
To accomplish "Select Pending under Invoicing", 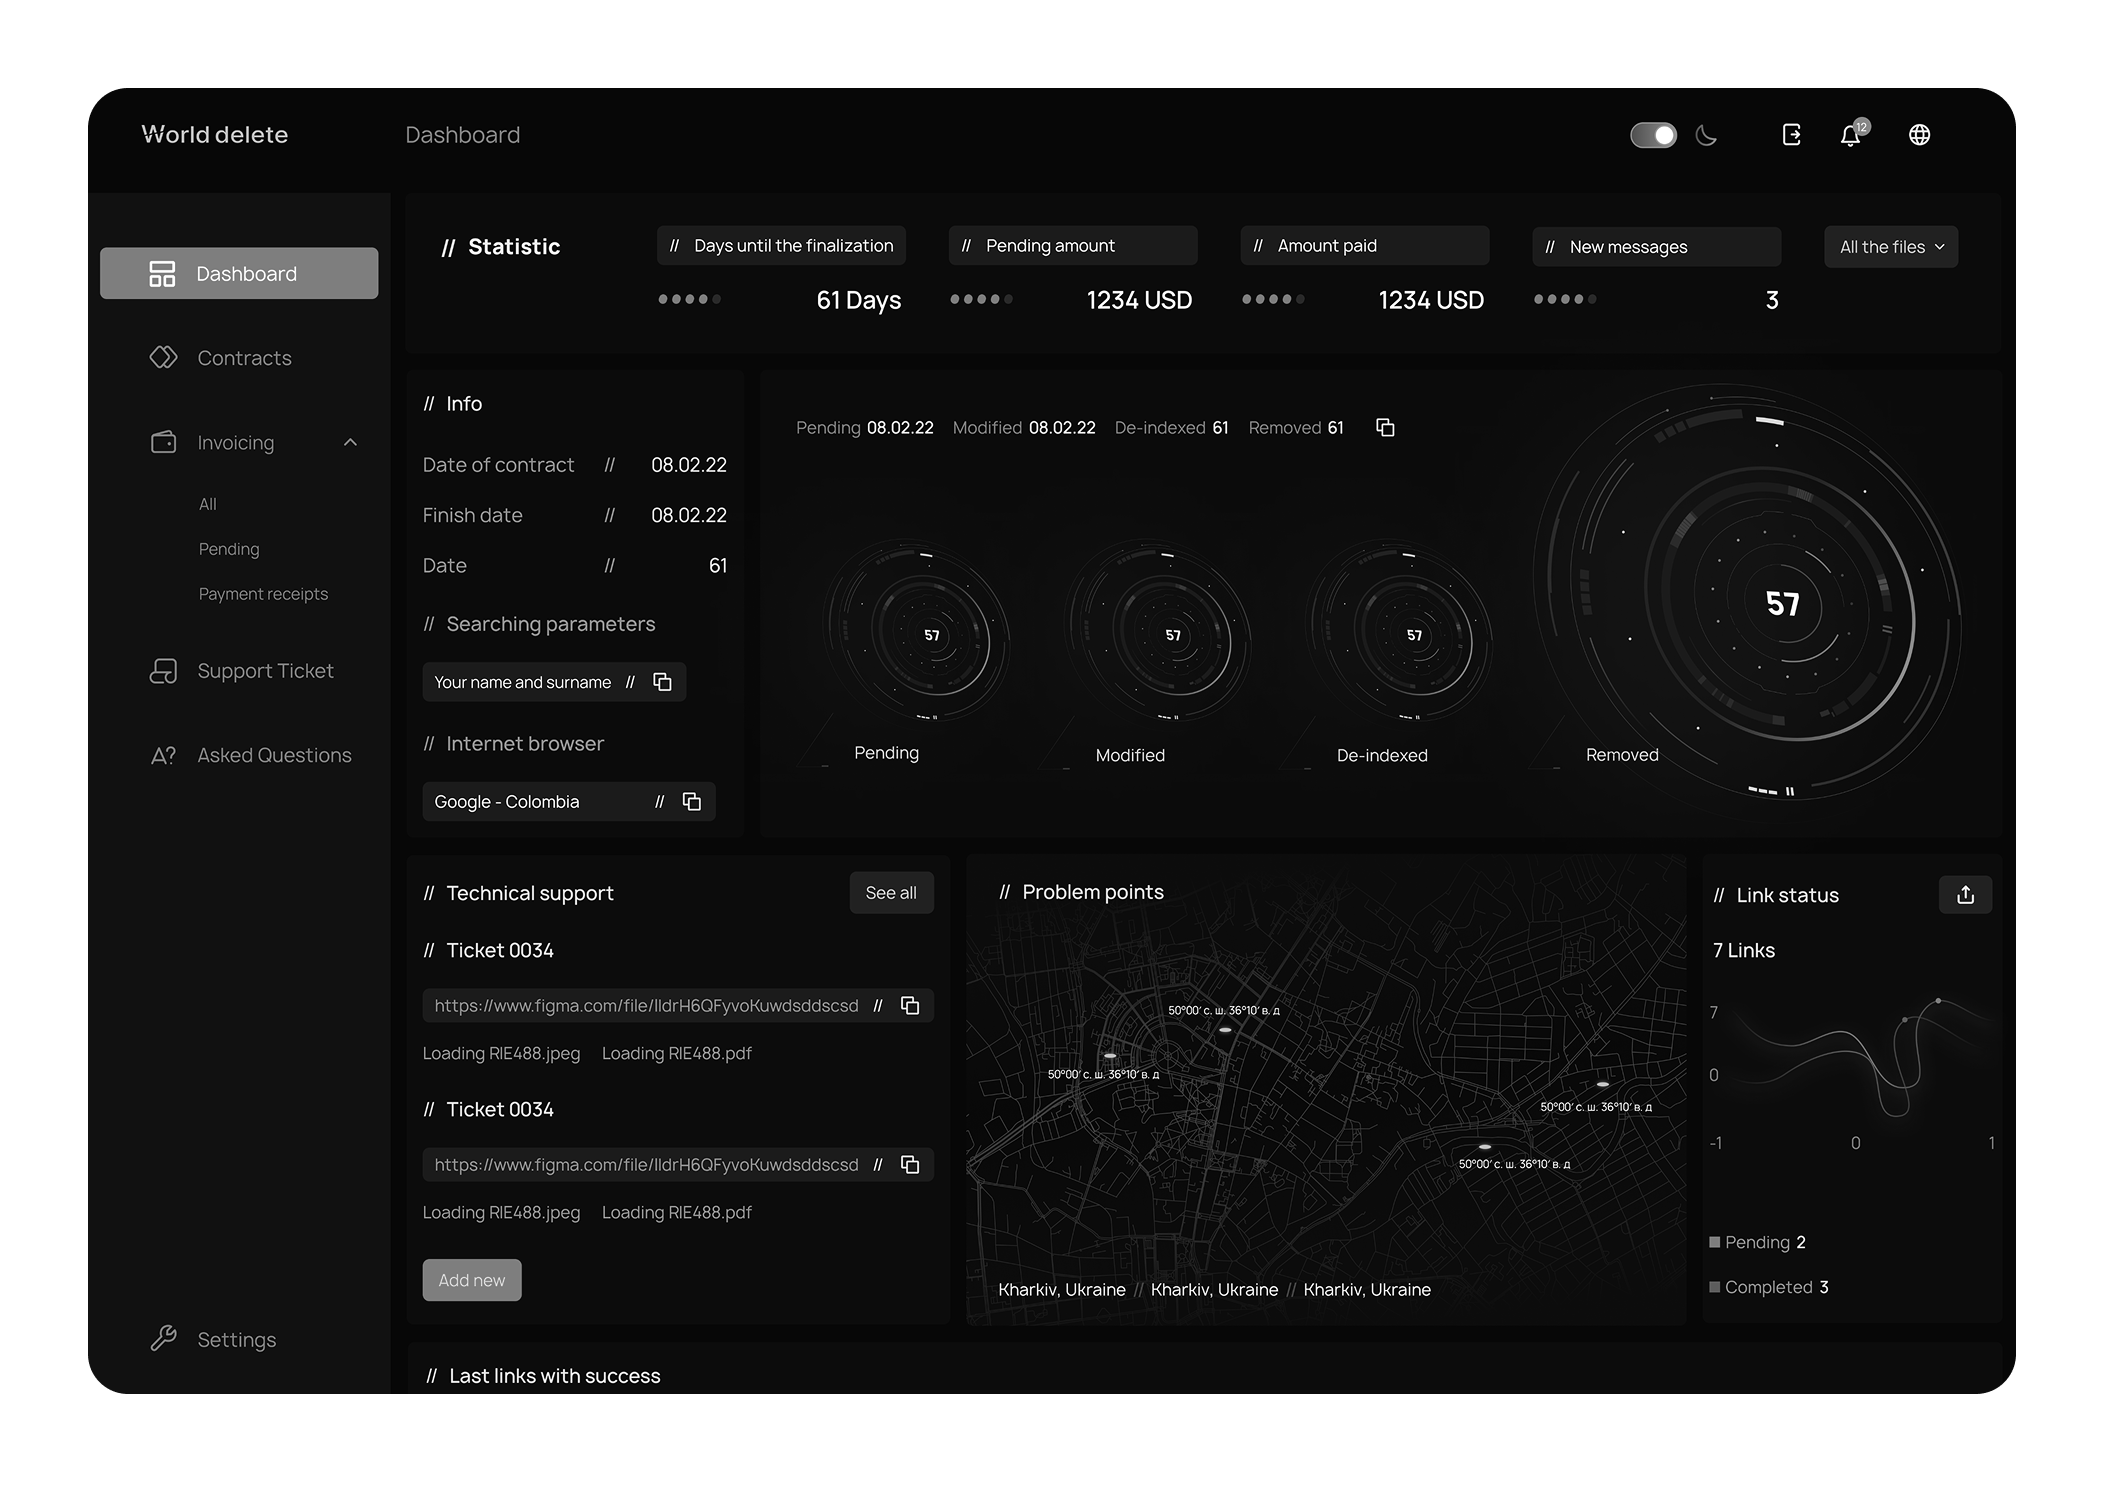I will click(x=229, y=549).
